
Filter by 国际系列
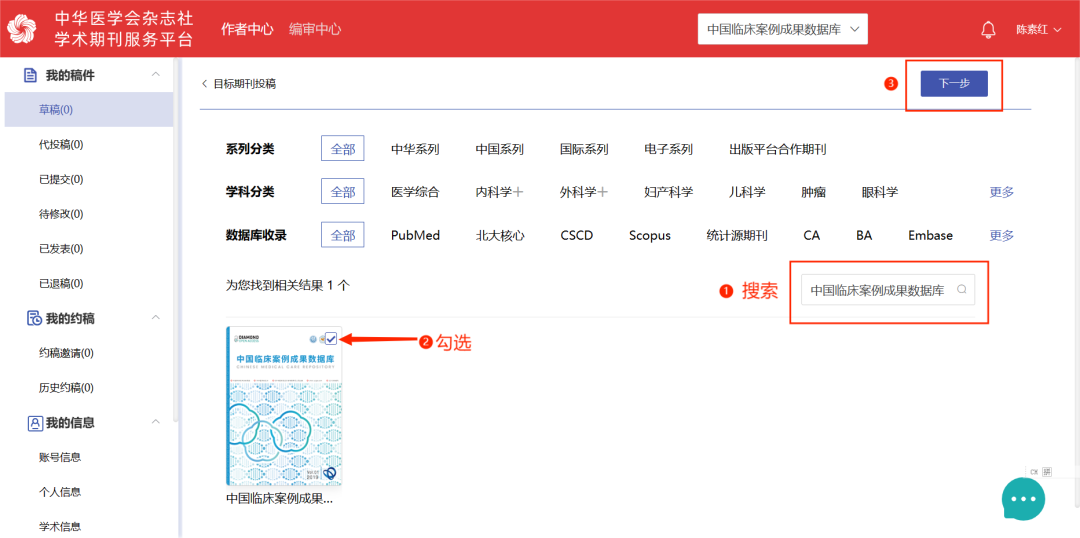(x=584, y=149)
